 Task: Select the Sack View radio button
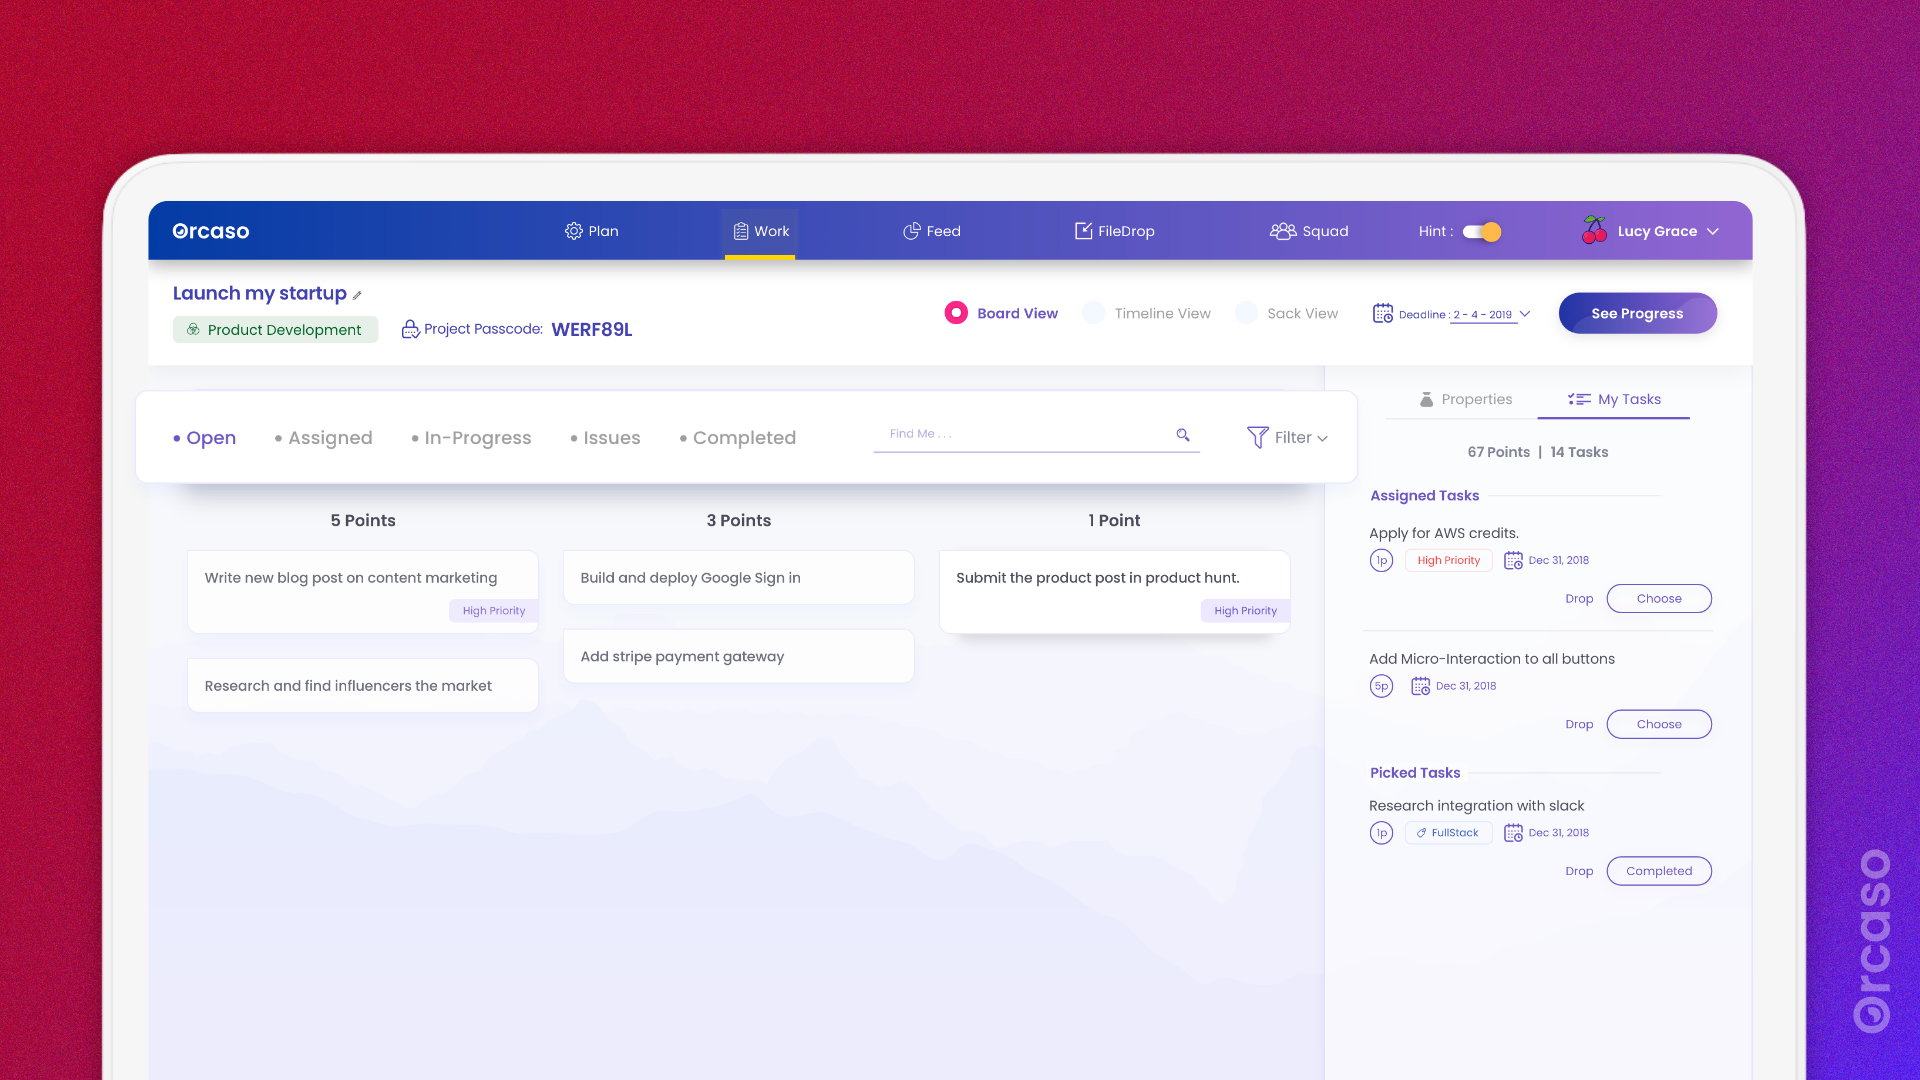[x=1246, y=313]
